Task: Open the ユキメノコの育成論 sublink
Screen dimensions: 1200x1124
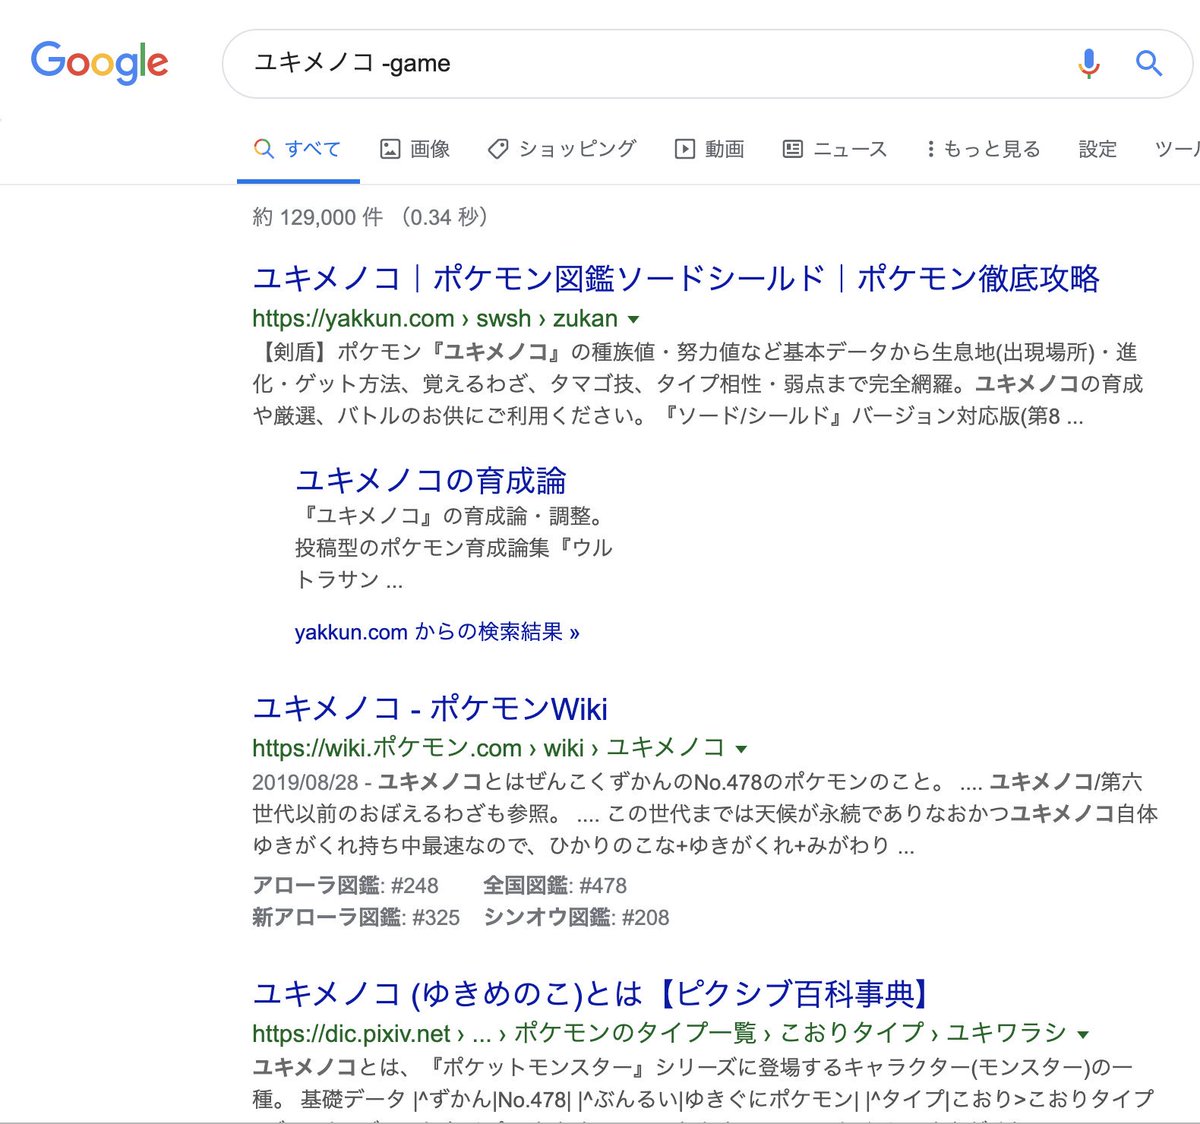Action: [x=431, y=480]
